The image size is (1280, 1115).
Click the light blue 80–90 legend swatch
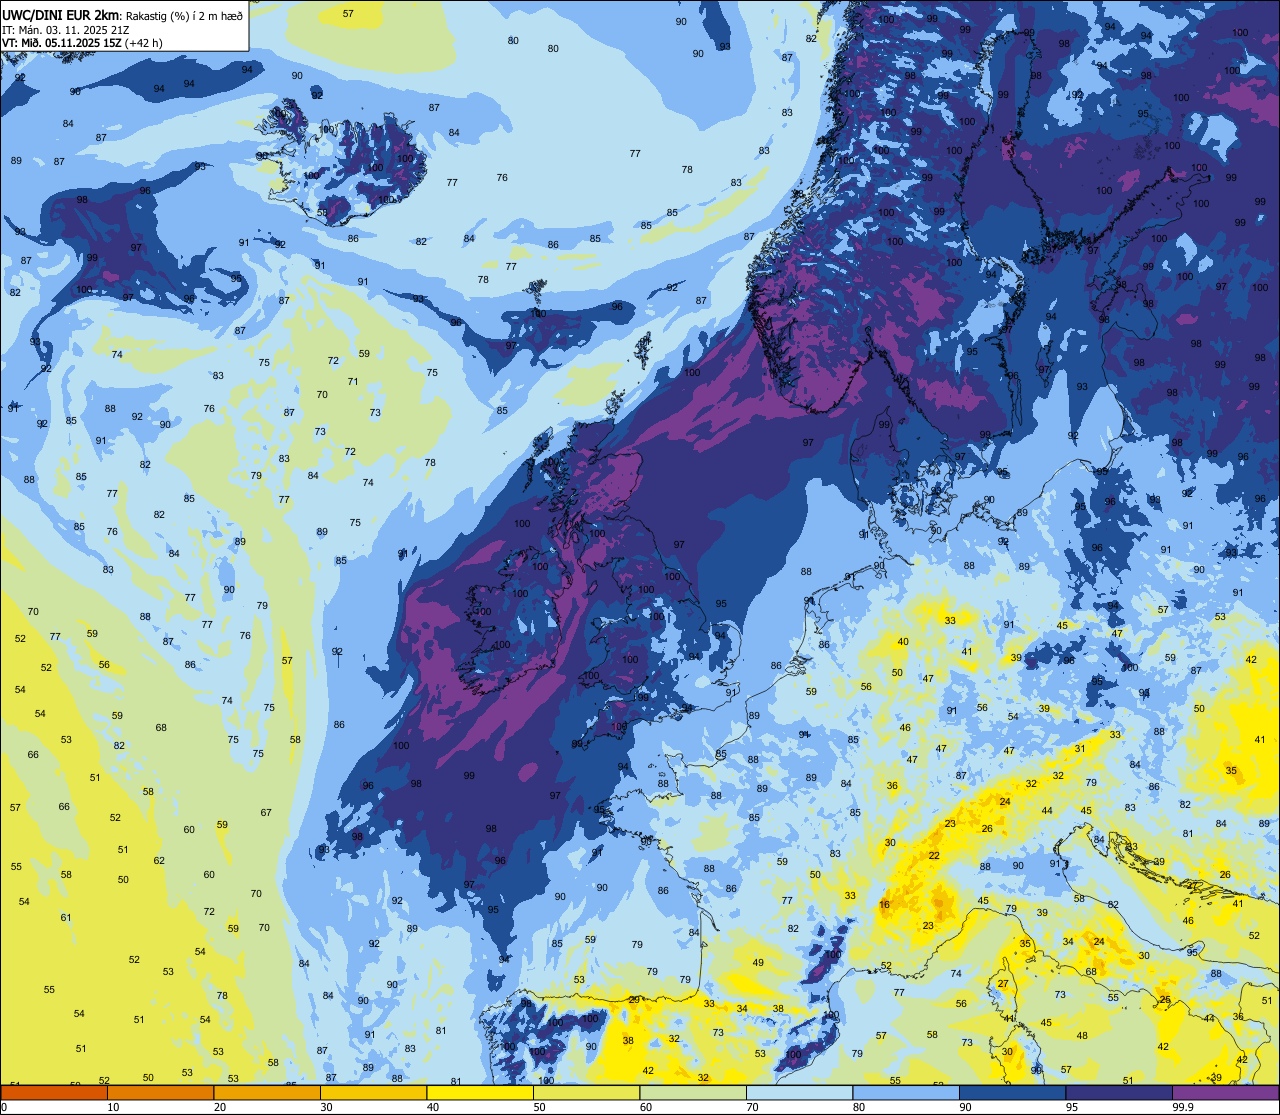coord(906,1092)
